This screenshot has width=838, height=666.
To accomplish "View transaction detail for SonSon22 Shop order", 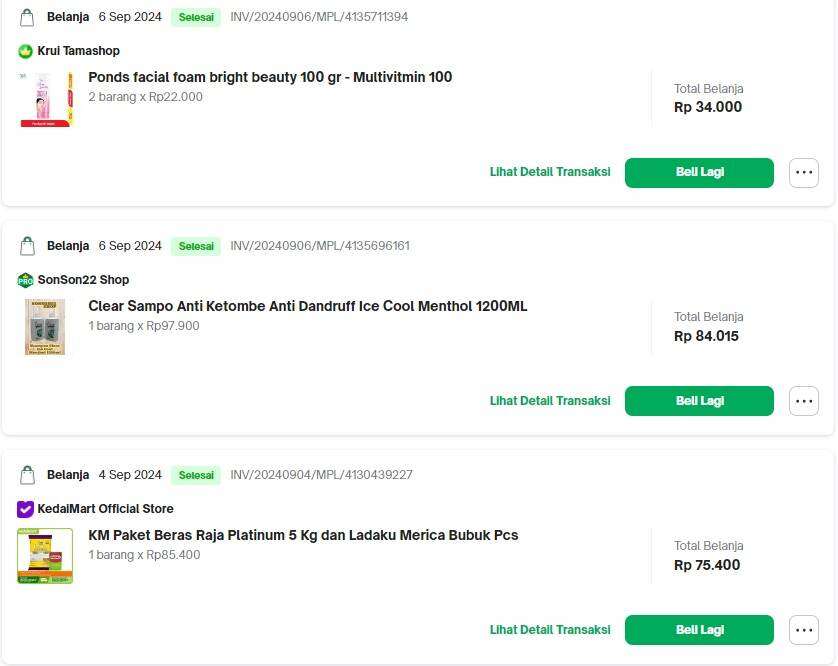I will [550, 400].
